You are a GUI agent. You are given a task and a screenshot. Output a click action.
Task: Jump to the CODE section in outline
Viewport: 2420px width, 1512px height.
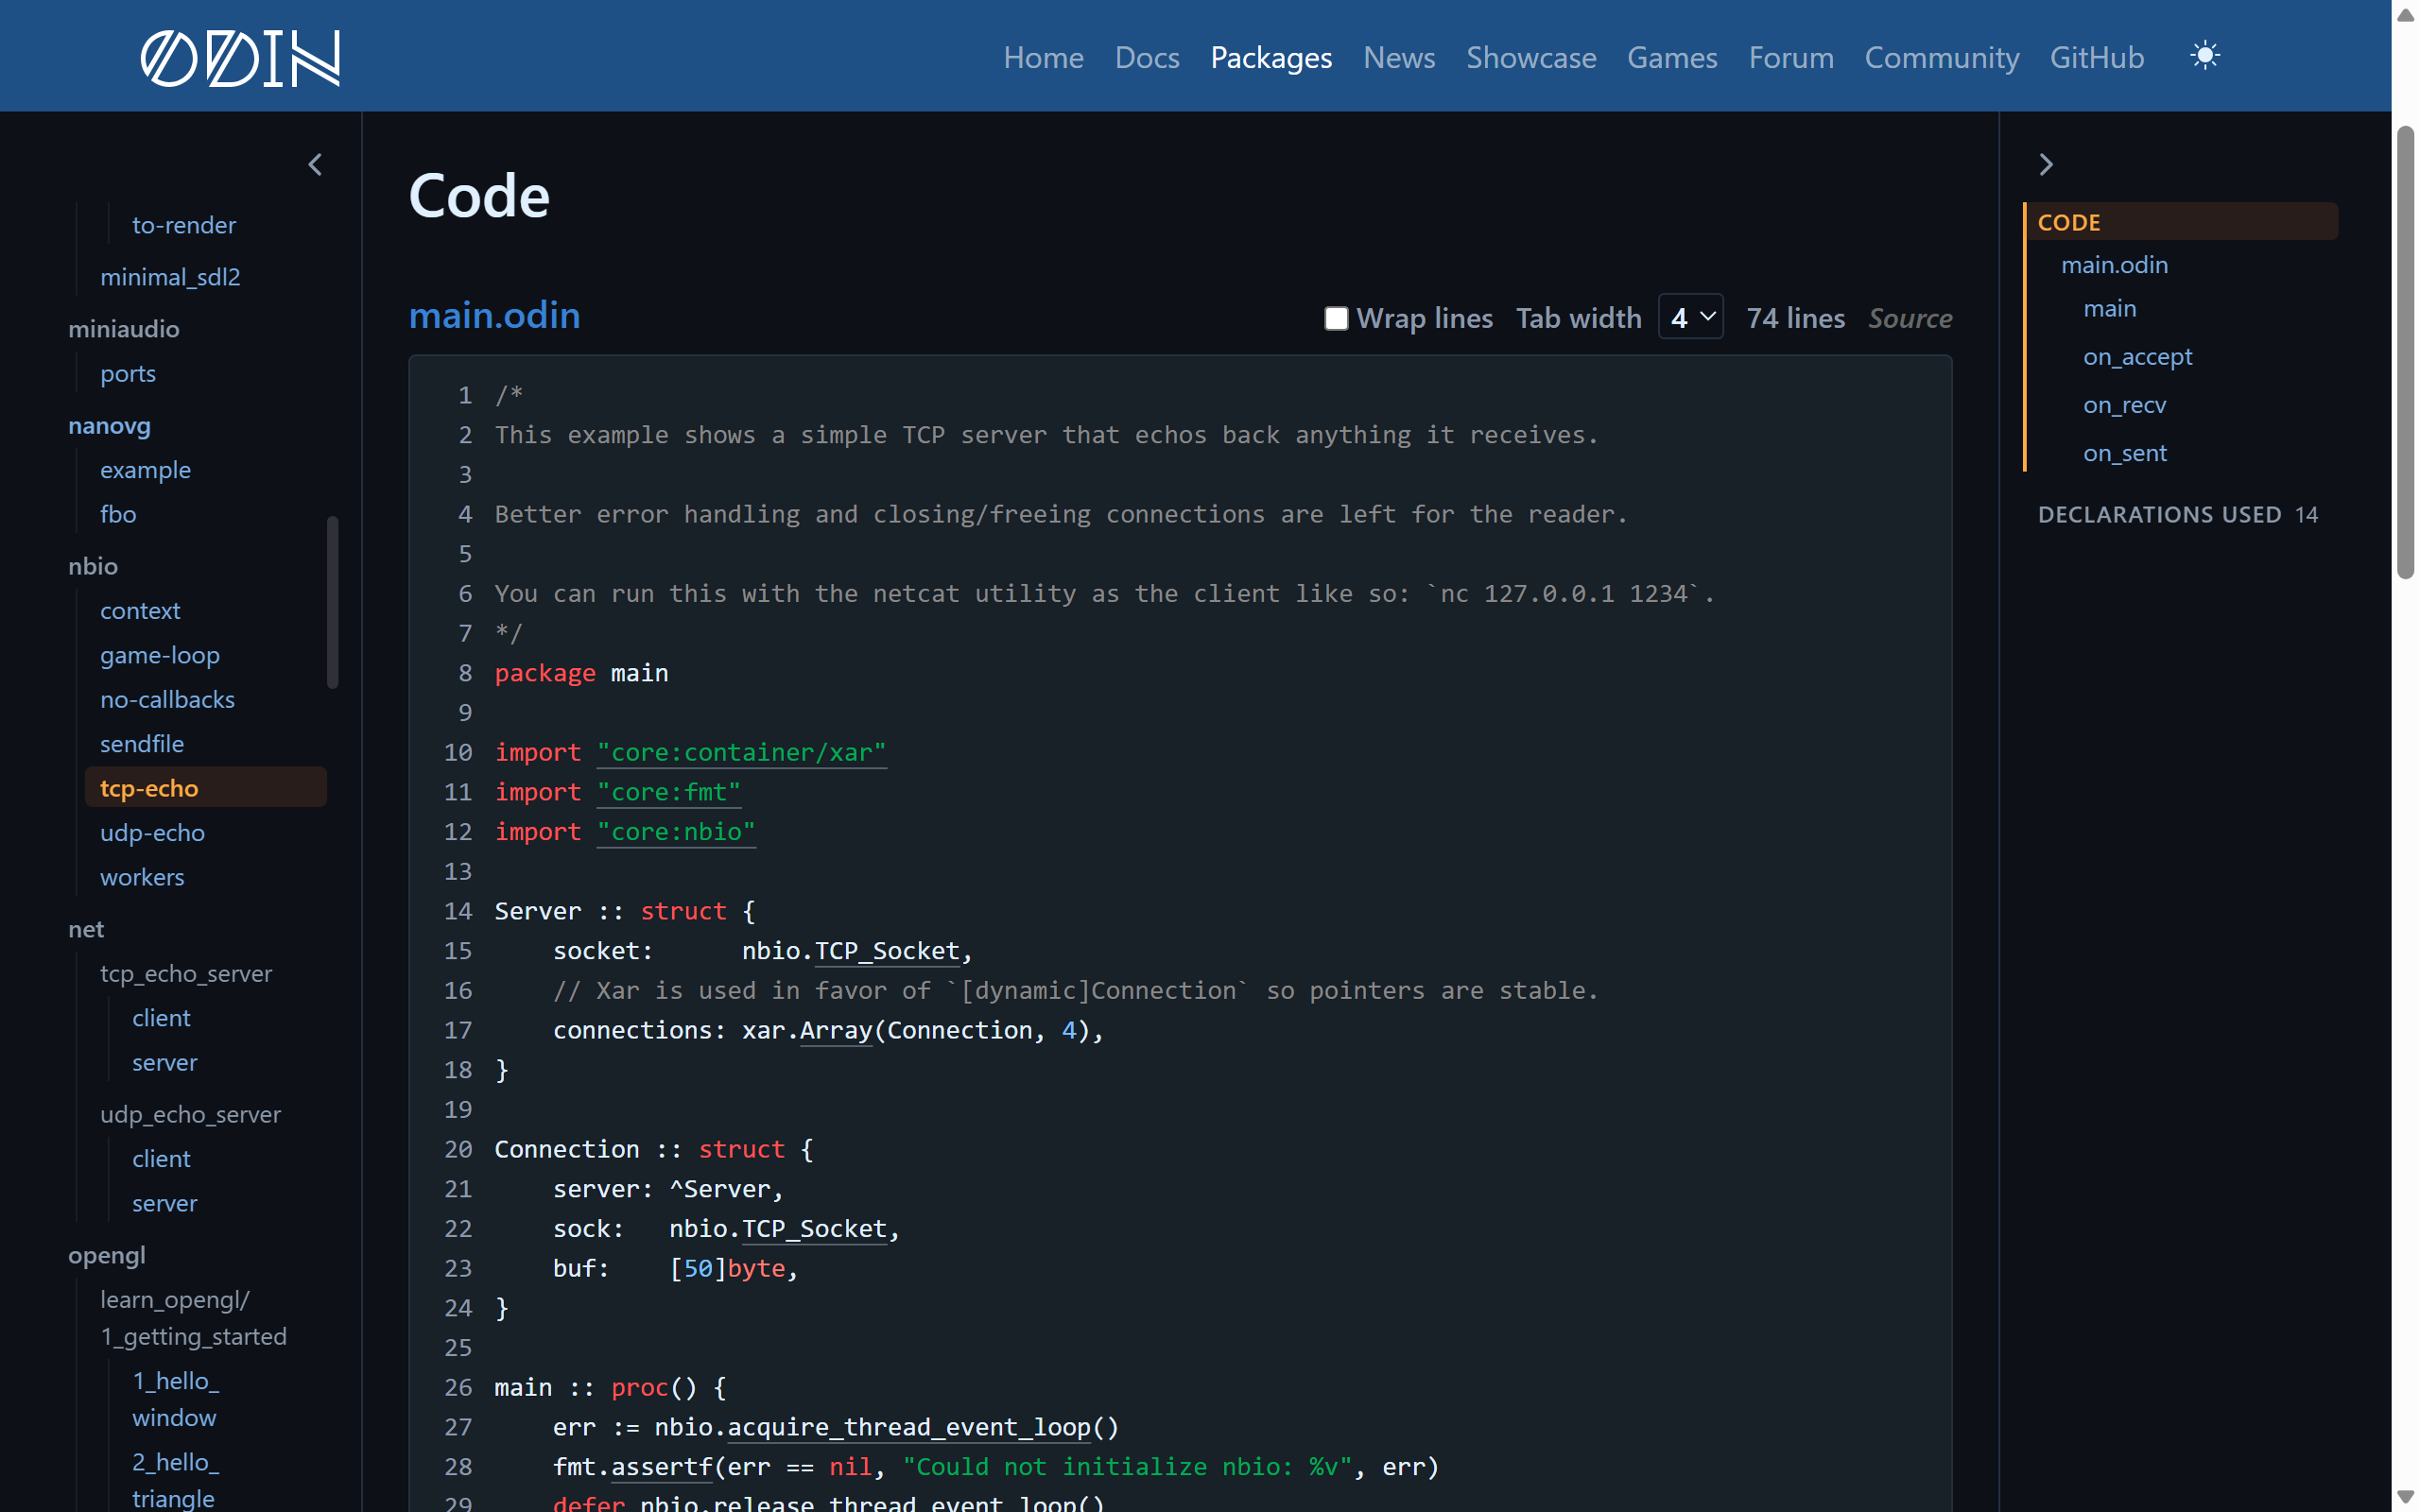tap(2180, 222)
